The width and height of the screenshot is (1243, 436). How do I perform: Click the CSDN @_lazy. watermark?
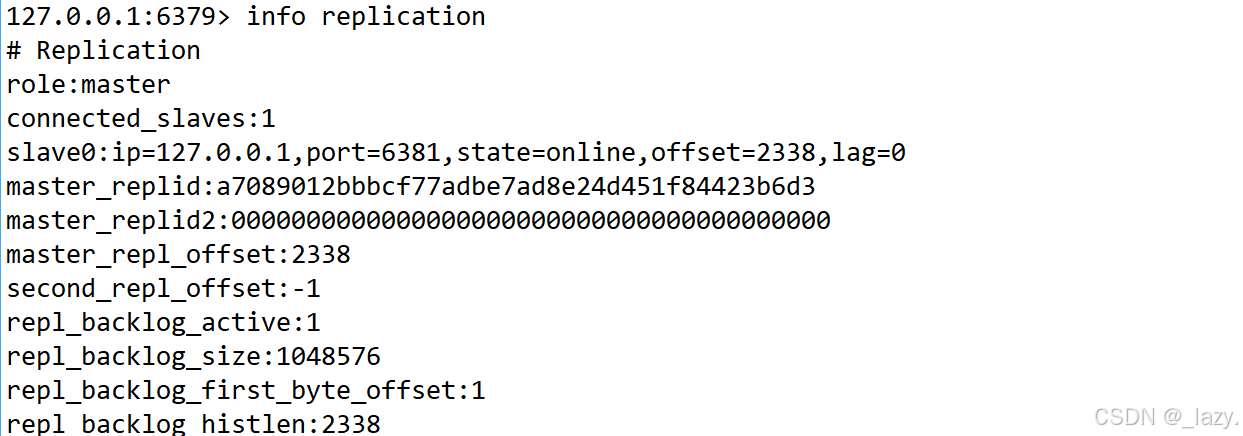click(1166, 416)
